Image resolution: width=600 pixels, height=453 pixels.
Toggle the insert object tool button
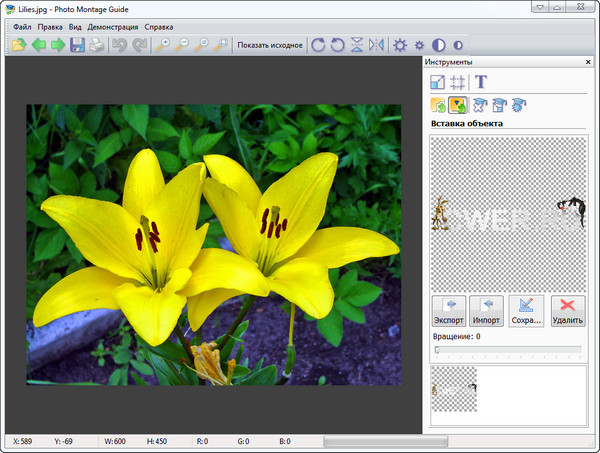point(459,104)
